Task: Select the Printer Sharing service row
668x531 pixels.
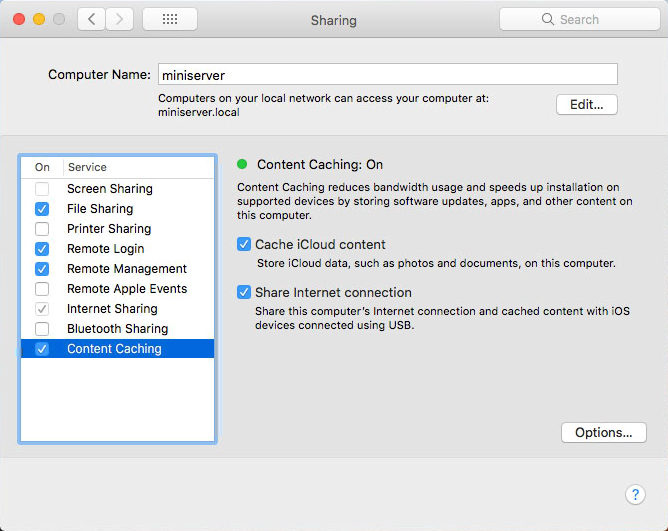Action: pos(118,229)
